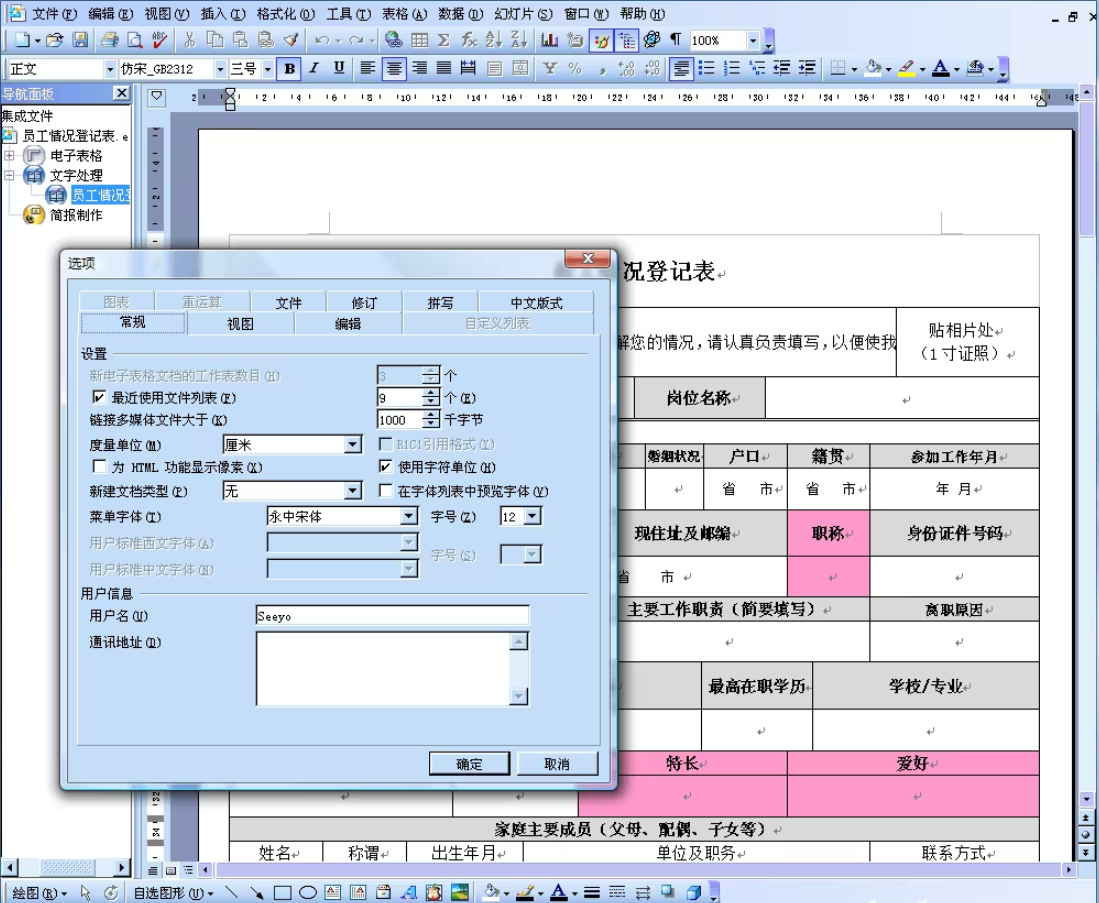1099x903 pixels.
Task: Toggle underline formatting in toolbar
Action: pyautogui.click(x=339, y=69)
